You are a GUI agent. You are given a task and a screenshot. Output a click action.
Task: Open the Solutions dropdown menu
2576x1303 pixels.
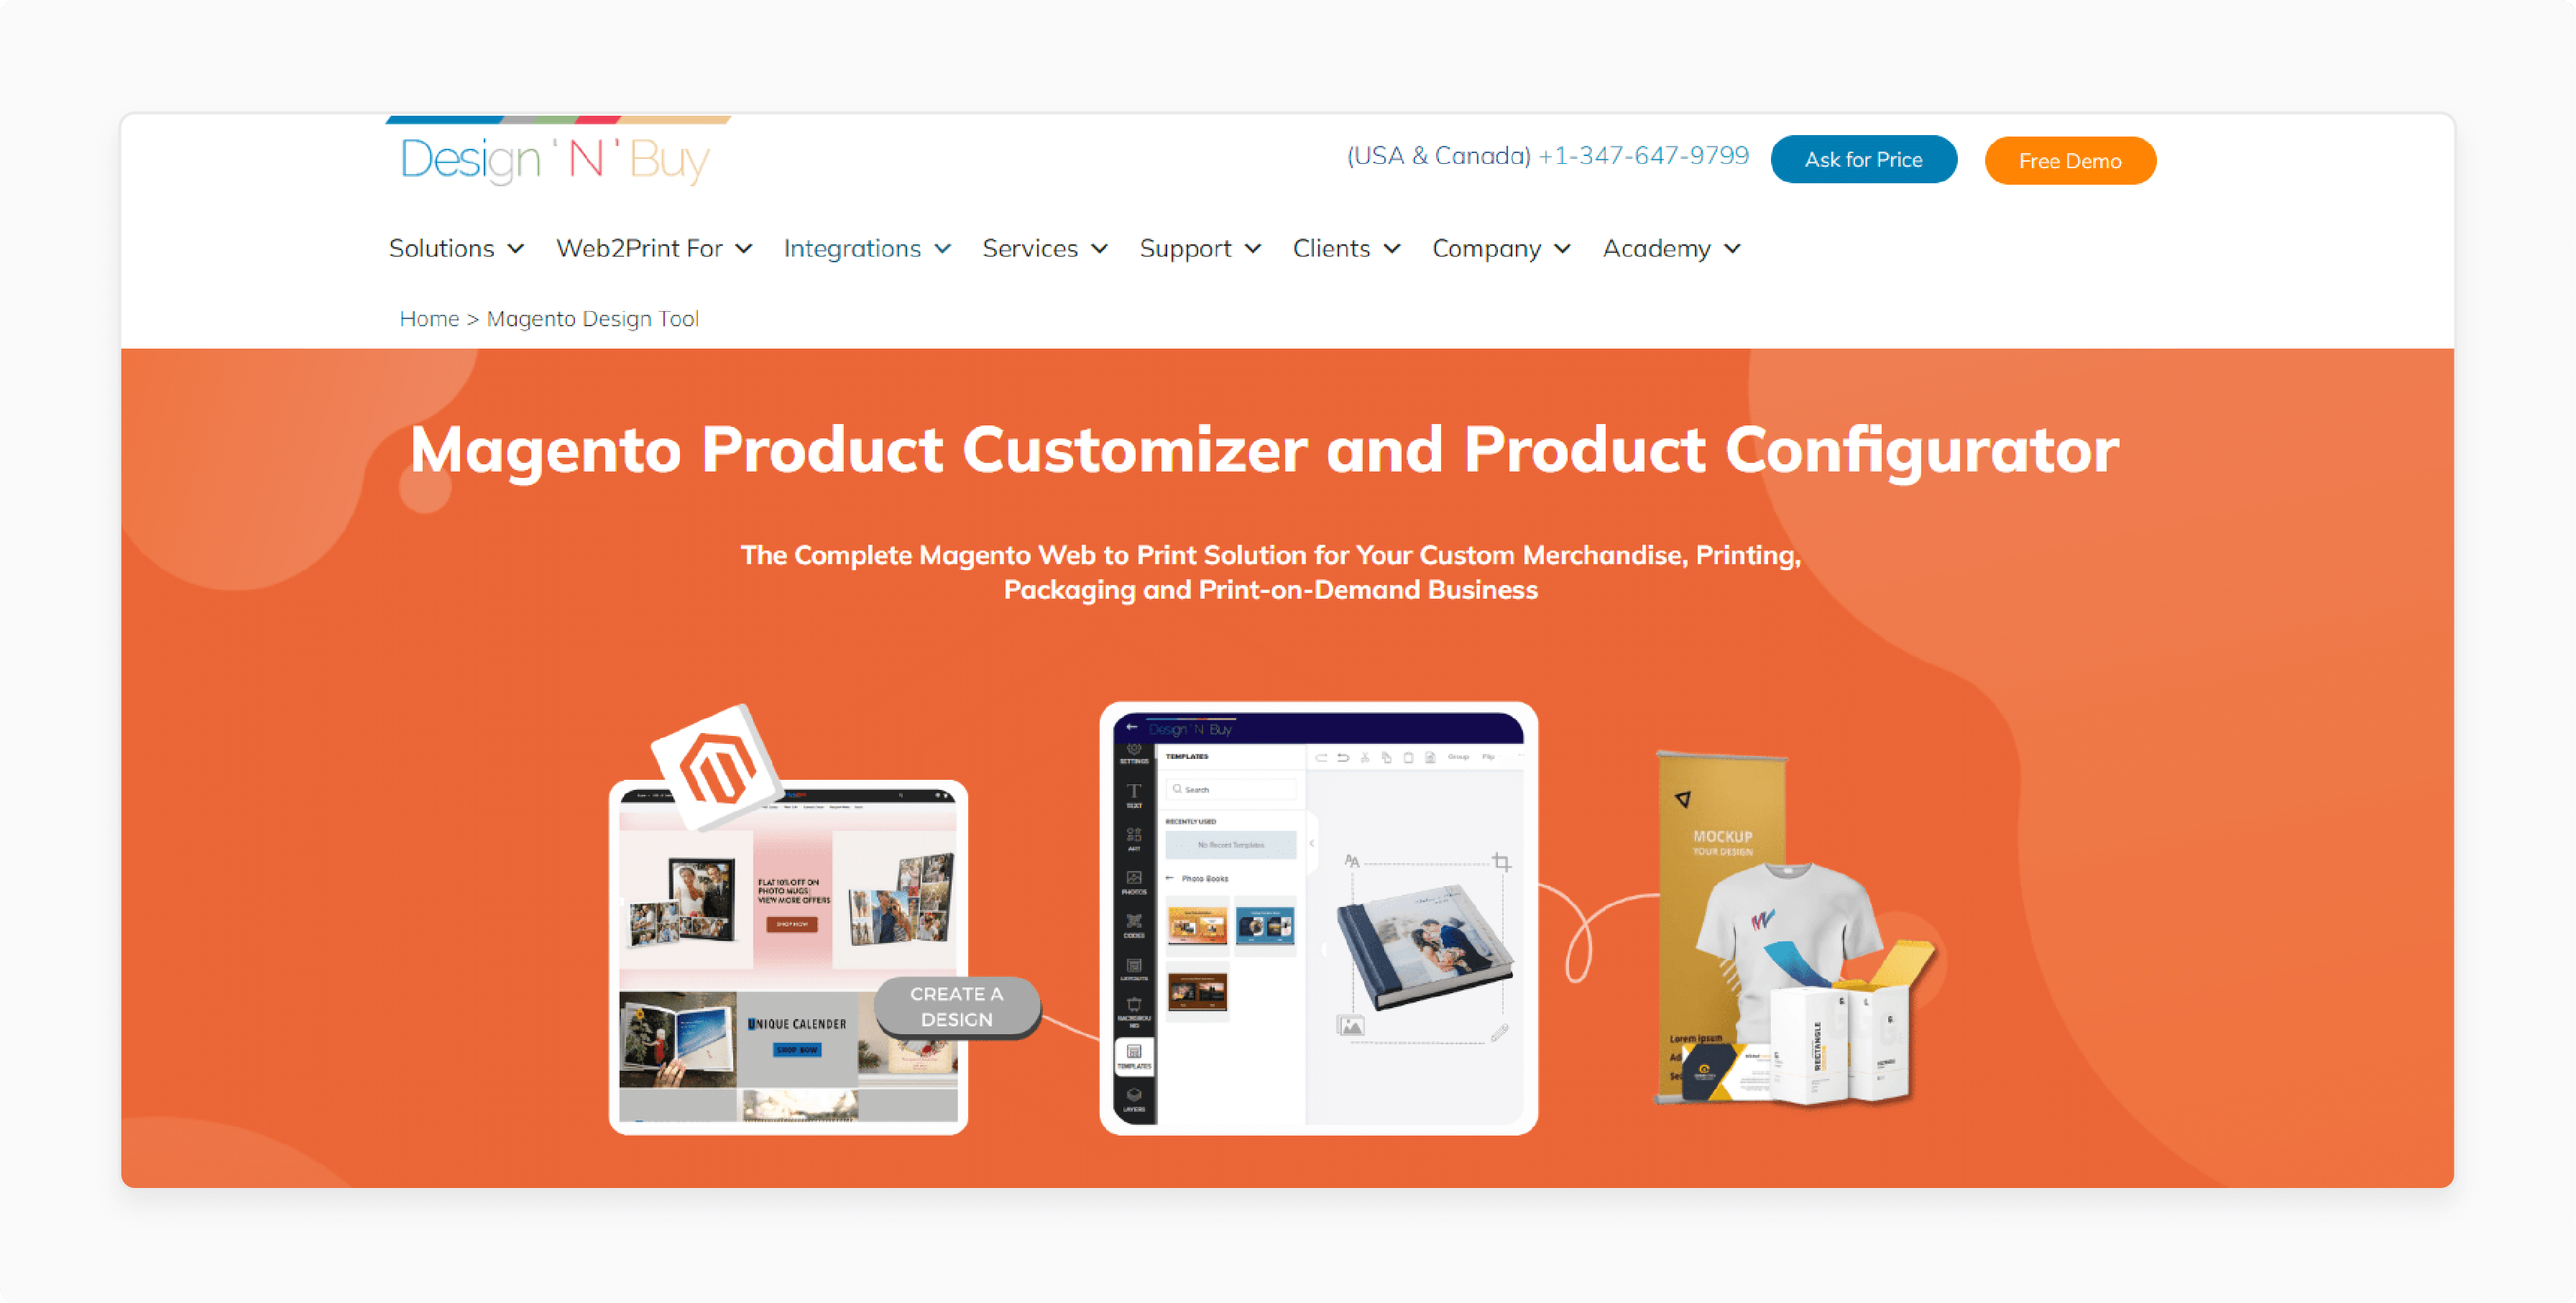456,248
